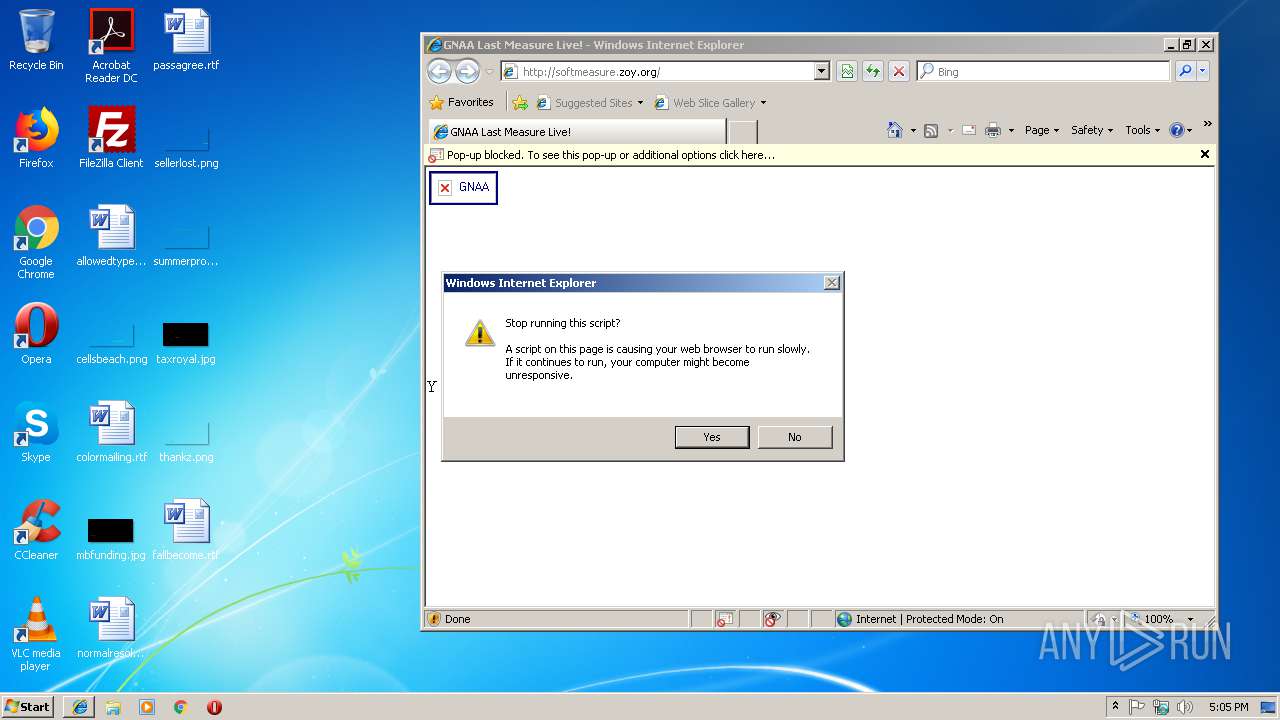Click the Read Mail envelope icon
The width and height of the screenshot is (1280, 720).
(968, 130)
